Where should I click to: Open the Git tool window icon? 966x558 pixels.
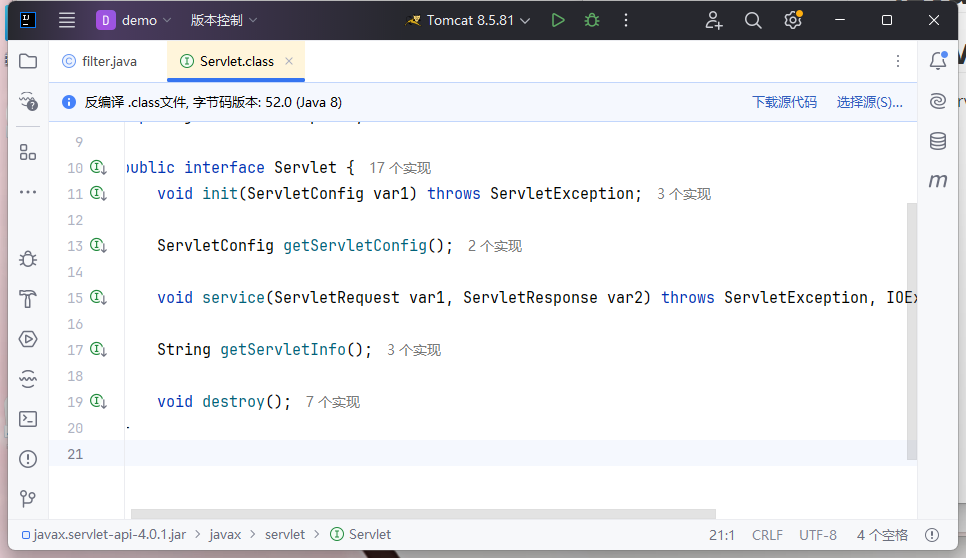coord(28,498)
